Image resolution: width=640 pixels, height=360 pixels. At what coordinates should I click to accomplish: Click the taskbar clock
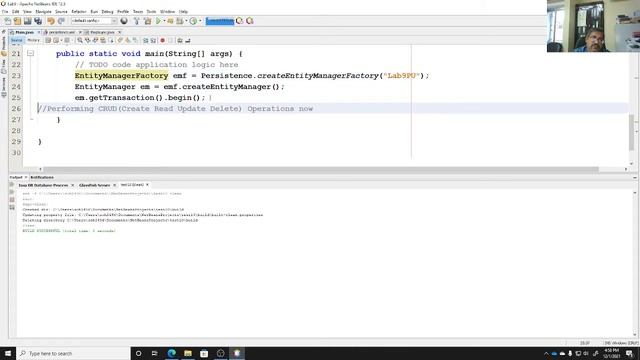611,353
